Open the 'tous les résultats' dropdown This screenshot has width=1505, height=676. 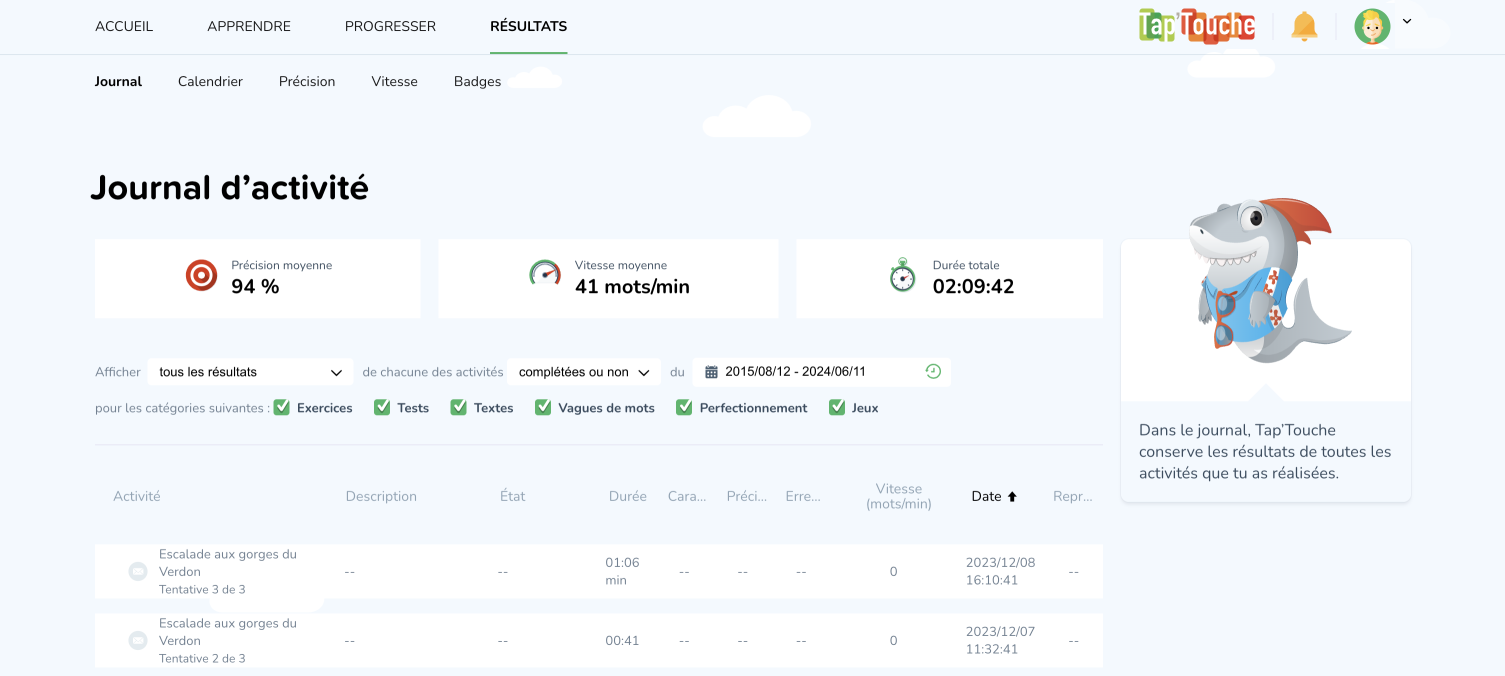point(250,372)
